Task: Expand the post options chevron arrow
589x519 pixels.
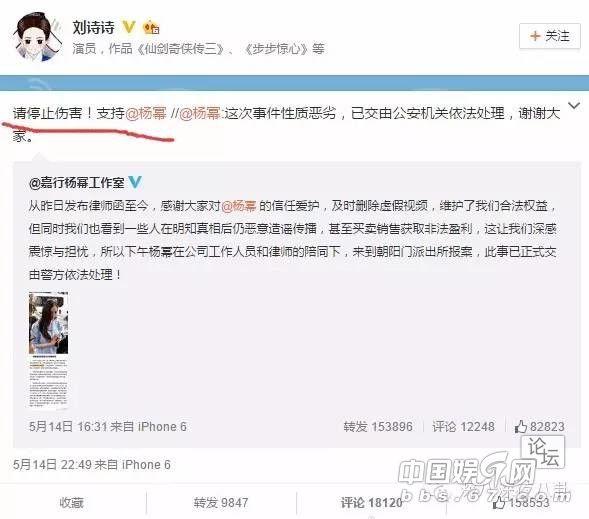Action: (574, 106)
